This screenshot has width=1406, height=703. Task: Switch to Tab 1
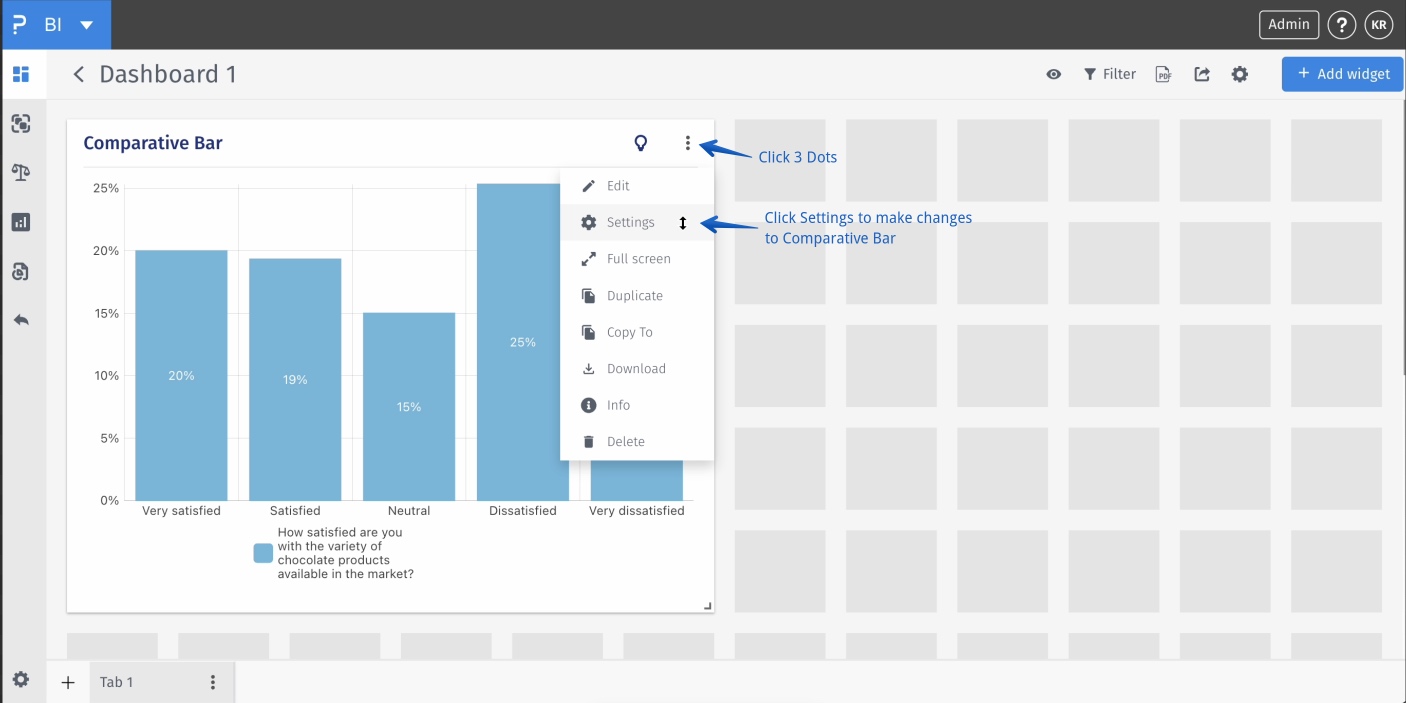click(117, 682)
